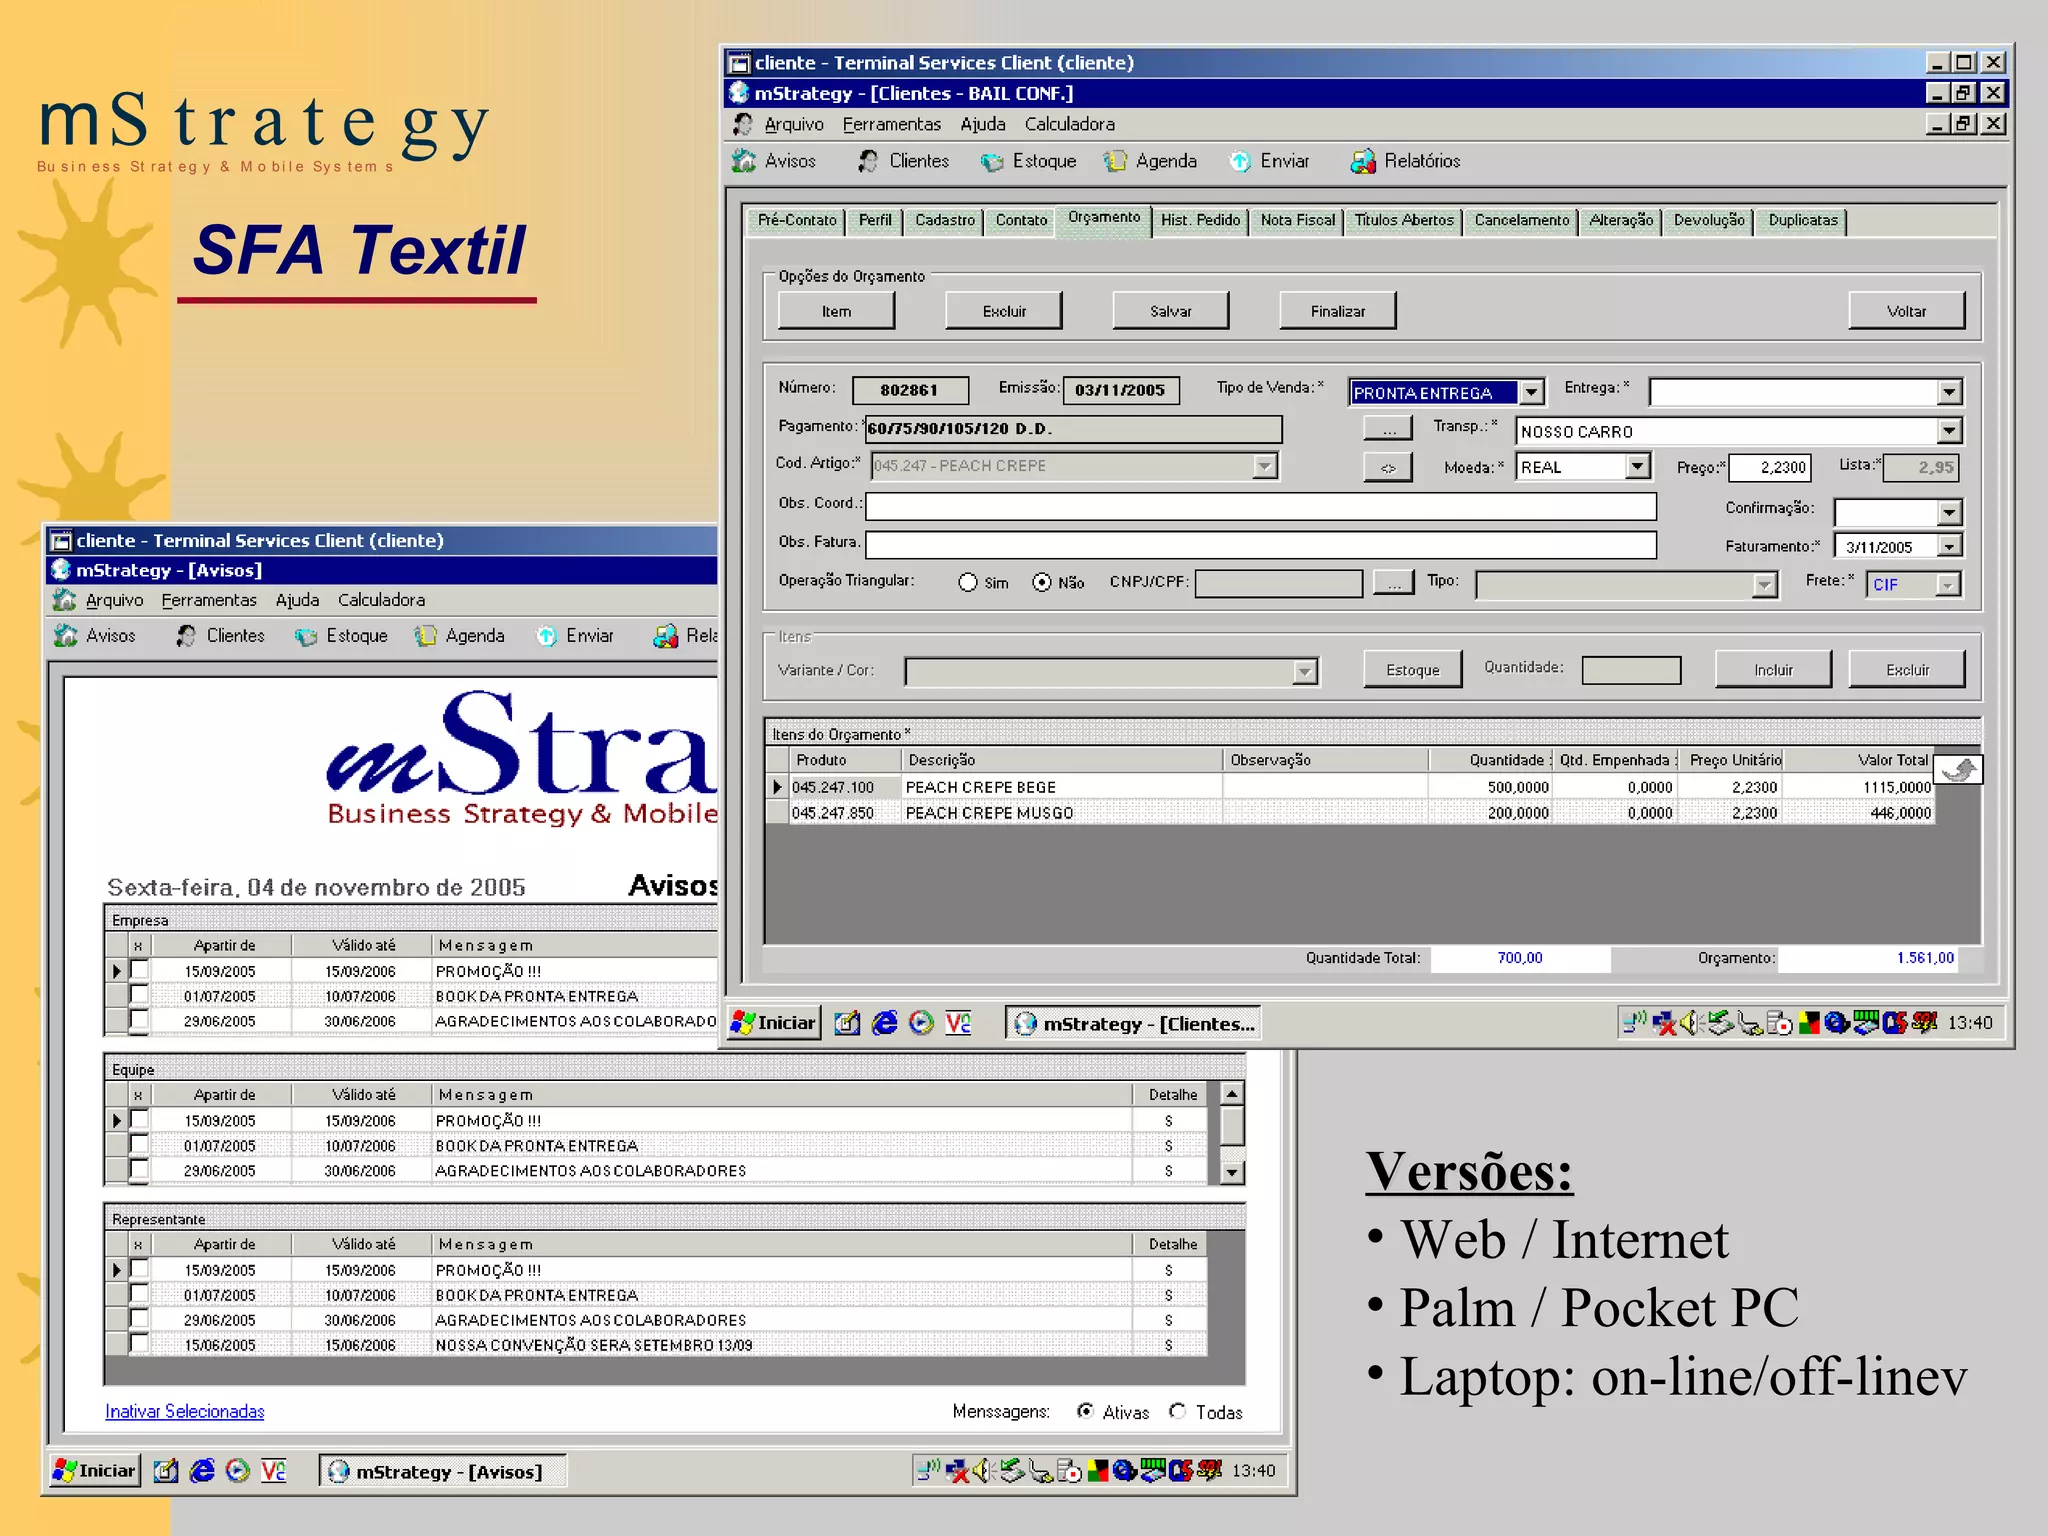
Task: Open the Tipo de Venda dropdown
Action: pyautogui.click(x=1531, y=392)
